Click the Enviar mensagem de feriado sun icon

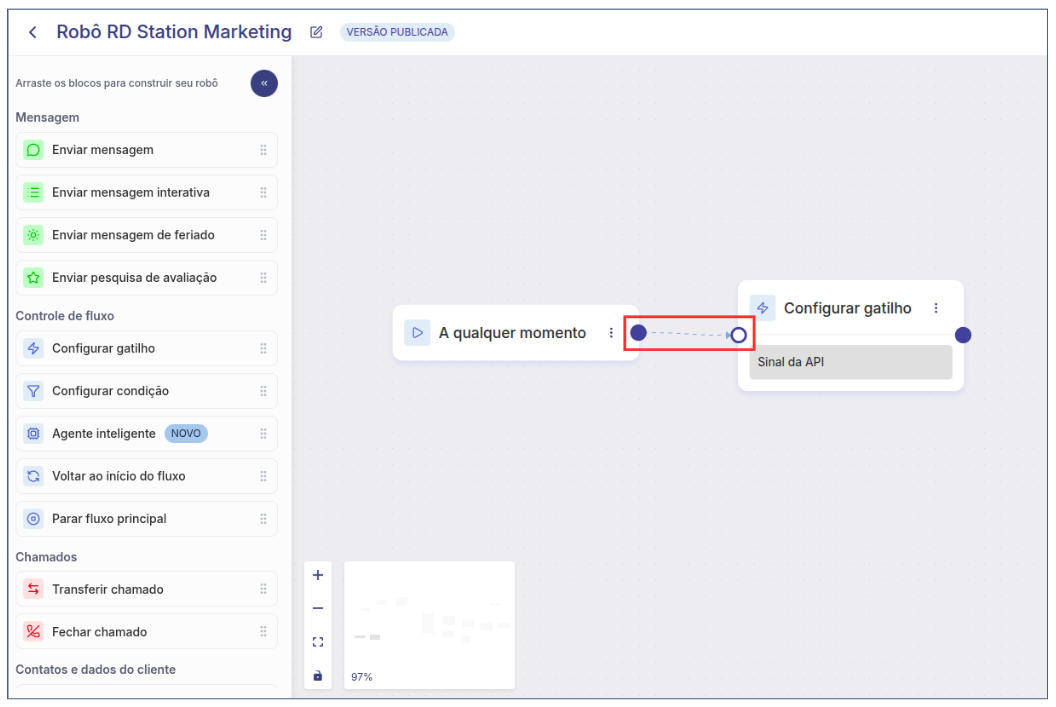pos(33,235)
